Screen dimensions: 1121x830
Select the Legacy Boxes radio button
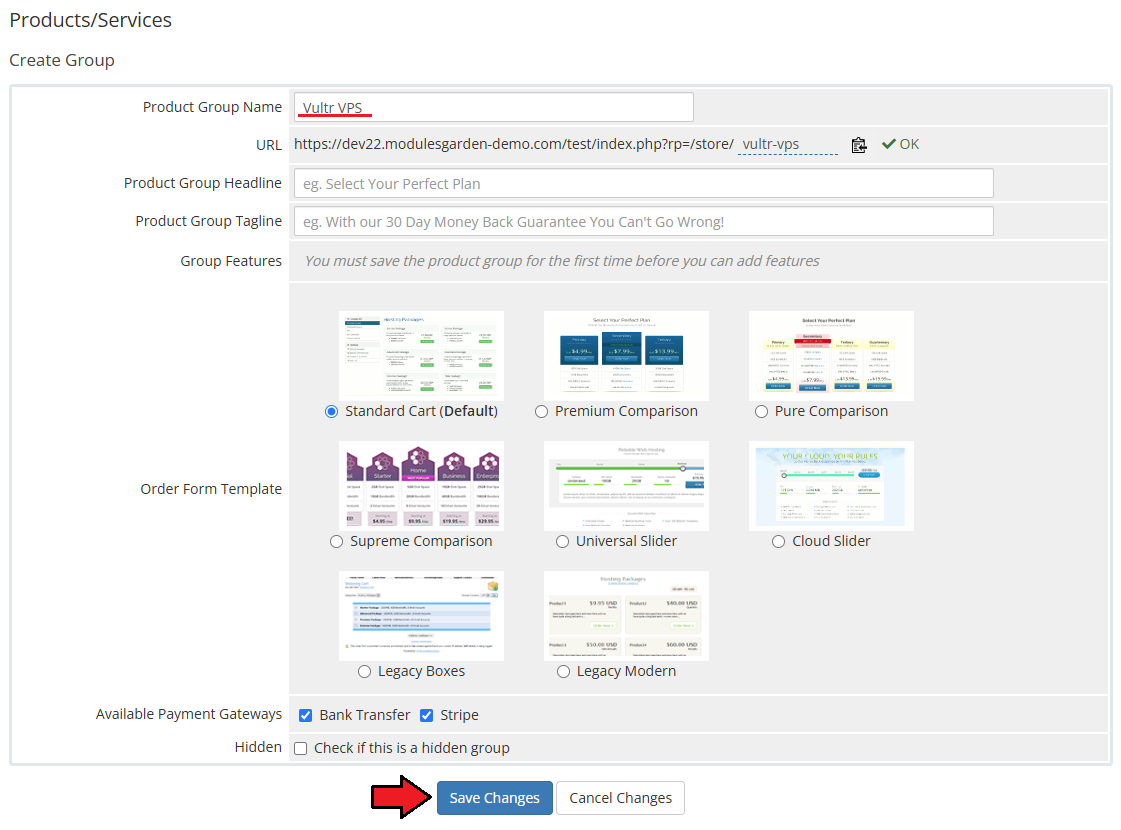point(365,672)
